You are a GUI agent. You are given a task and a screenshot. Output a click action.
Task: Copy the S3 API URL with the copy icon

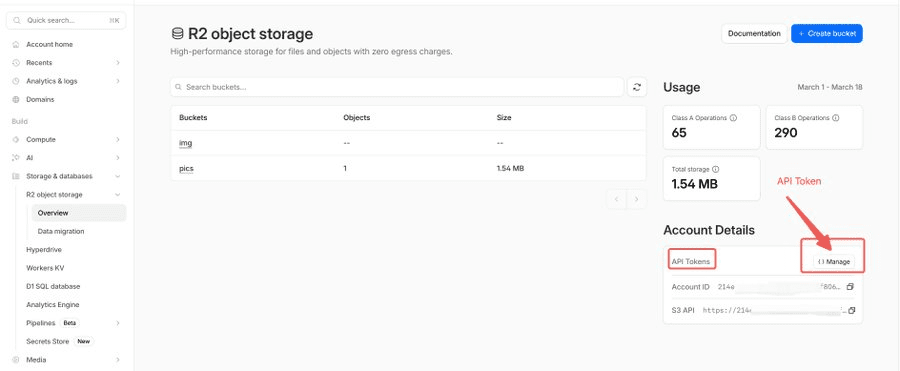coord(852,310)
